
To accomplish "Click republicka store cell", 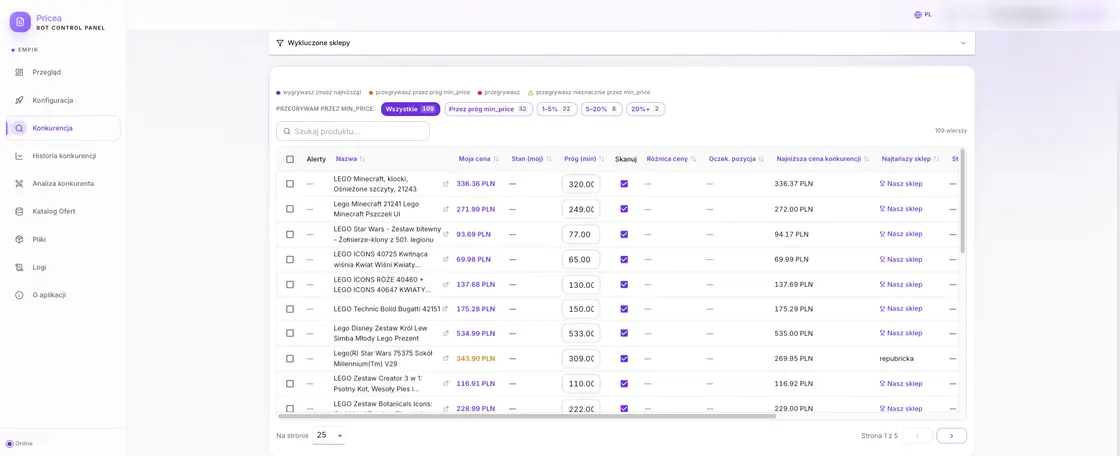I will point(896,358).
